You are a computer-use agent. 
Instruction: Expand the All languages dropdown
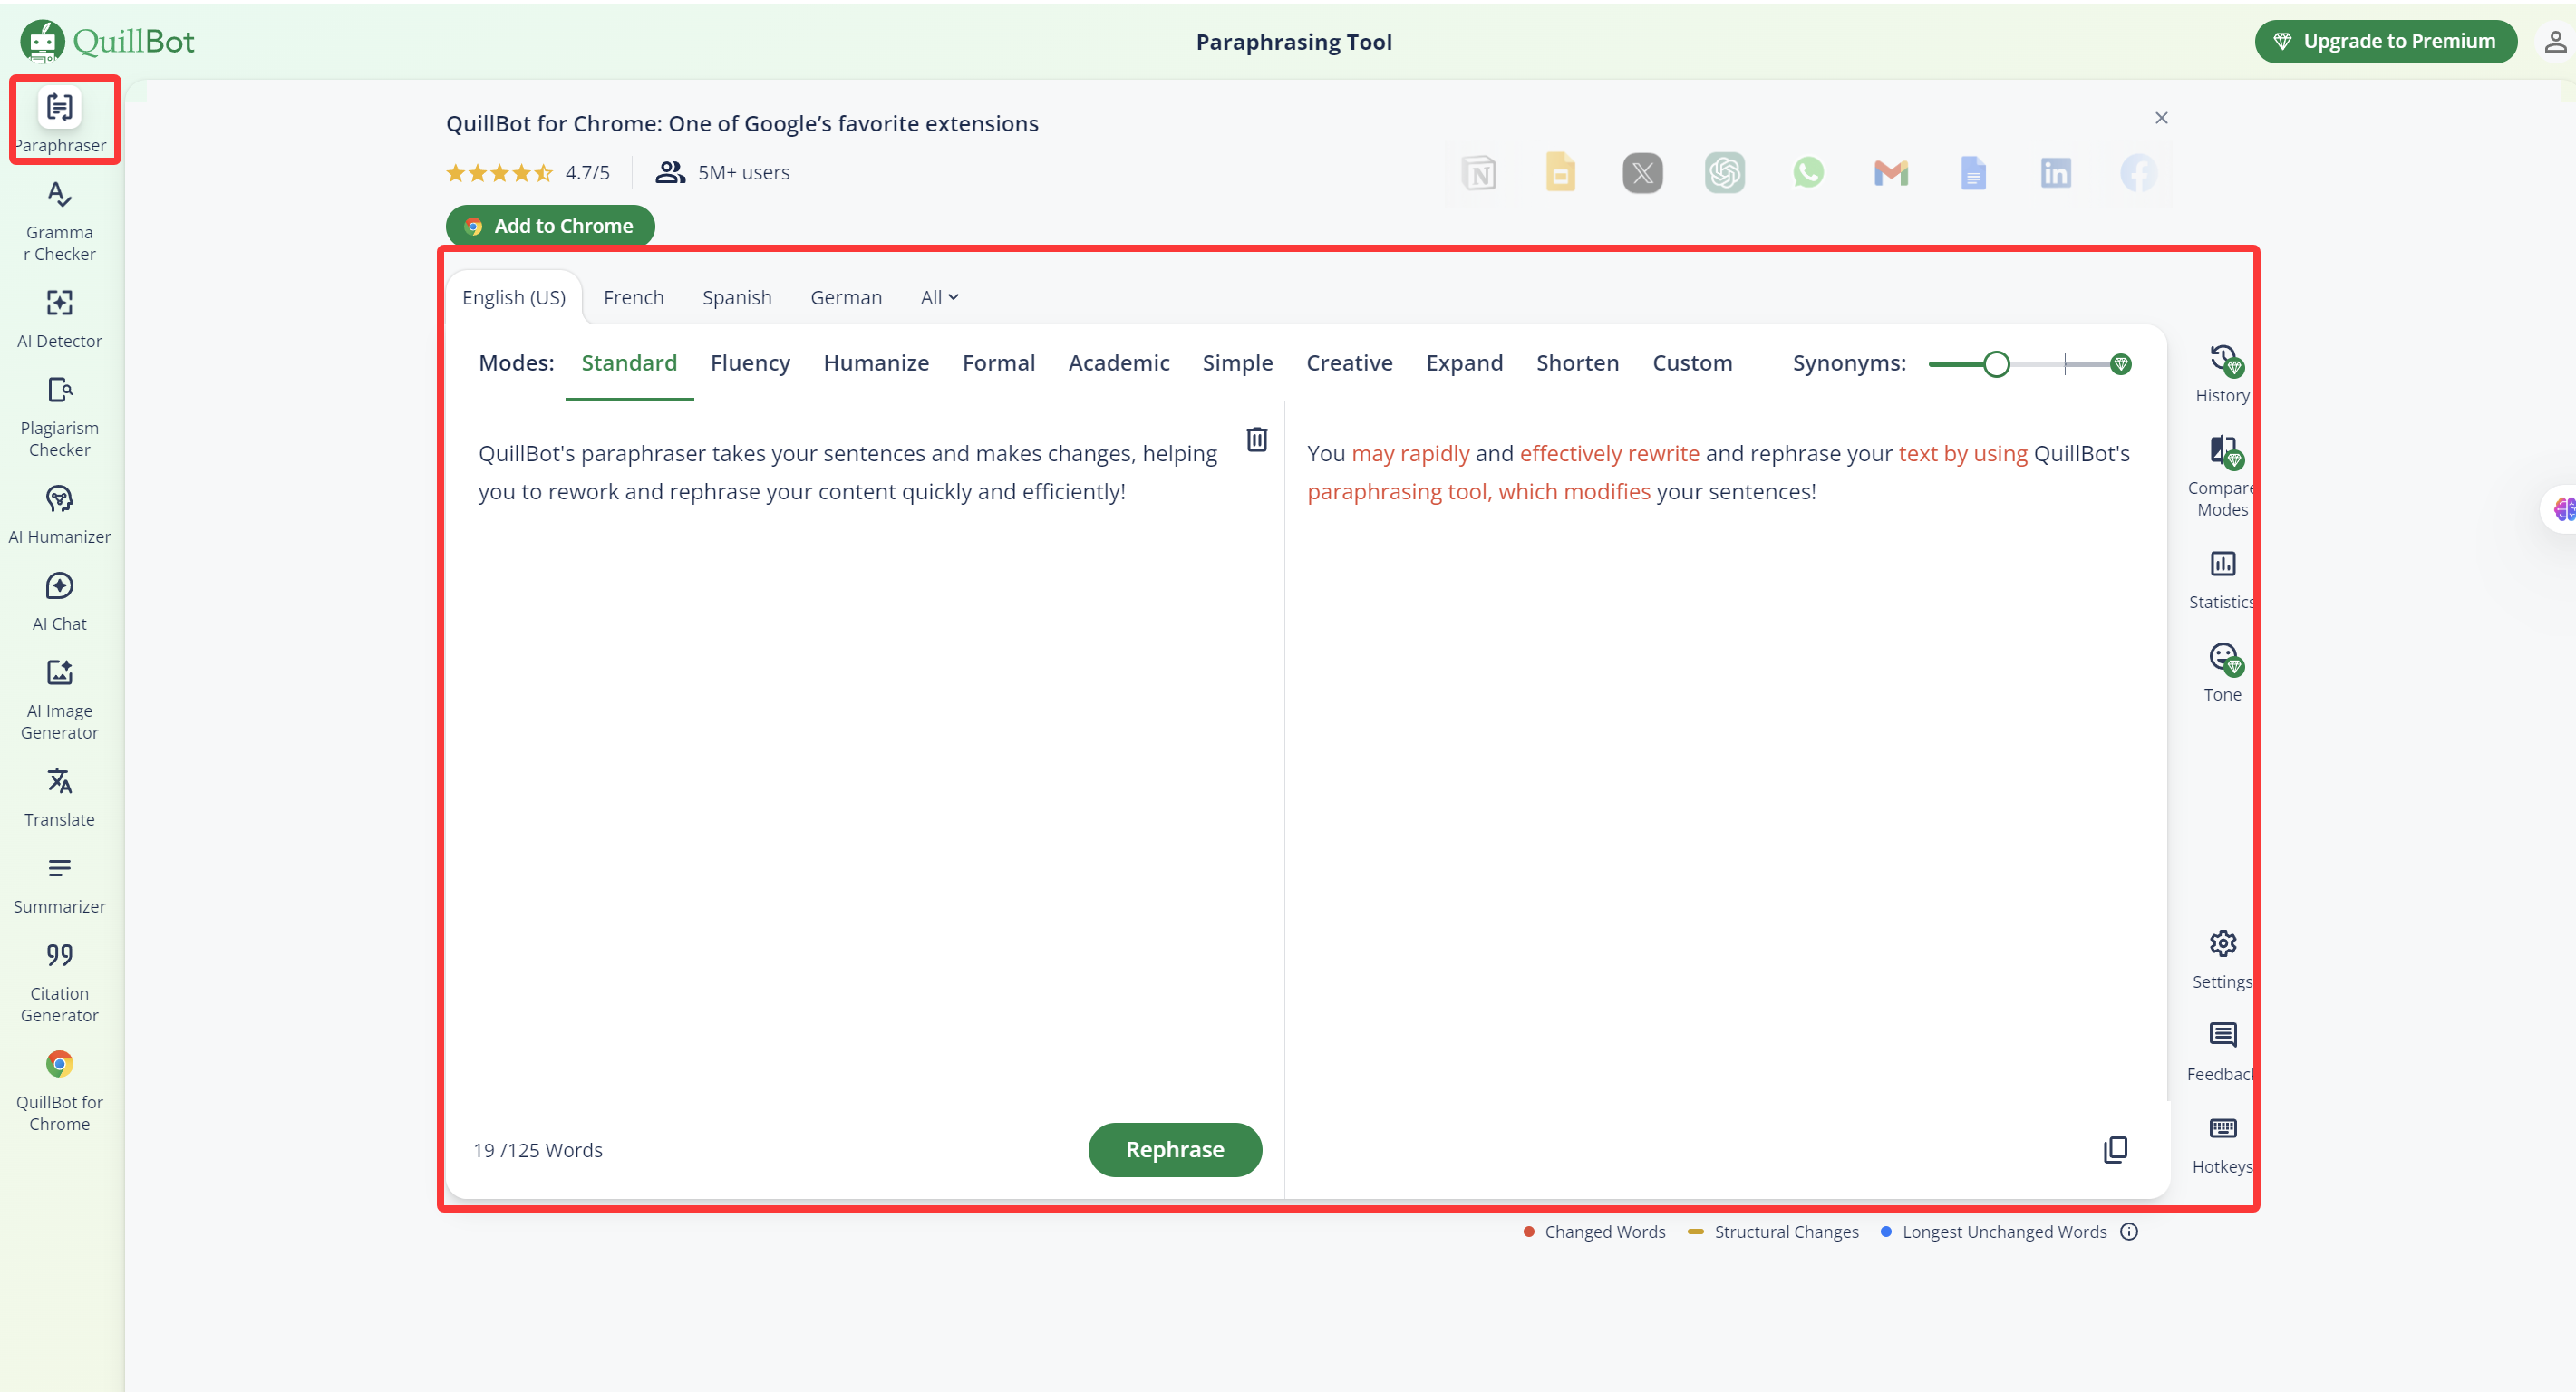pyautogui.click(x=939, y=297)
